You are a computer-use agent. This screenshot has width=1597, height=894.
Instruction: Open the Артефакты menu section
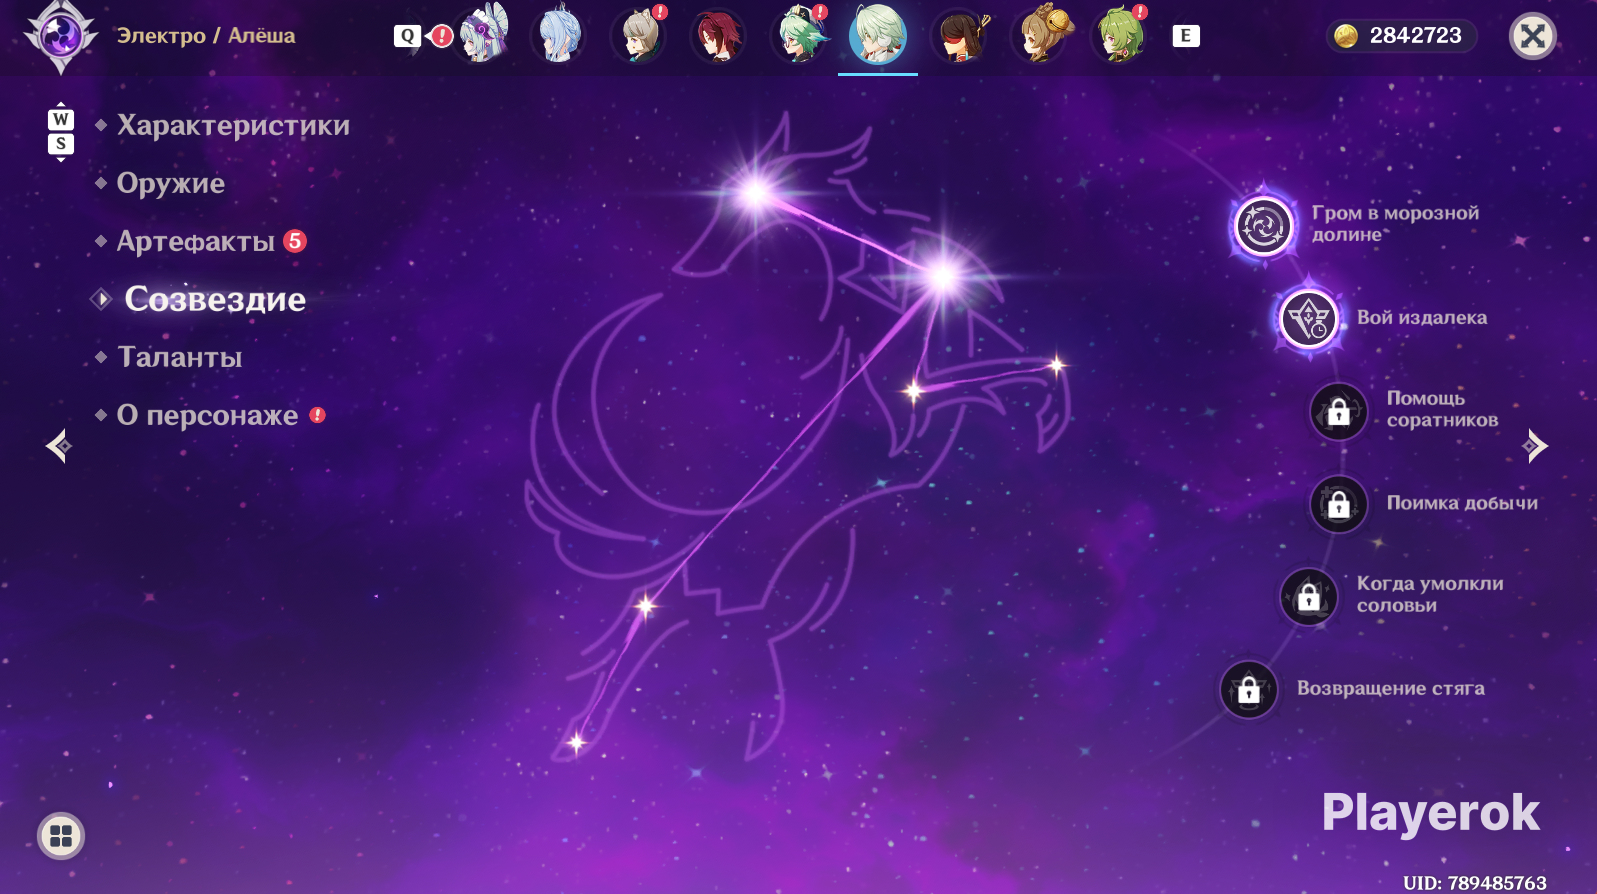pos(196,241)
